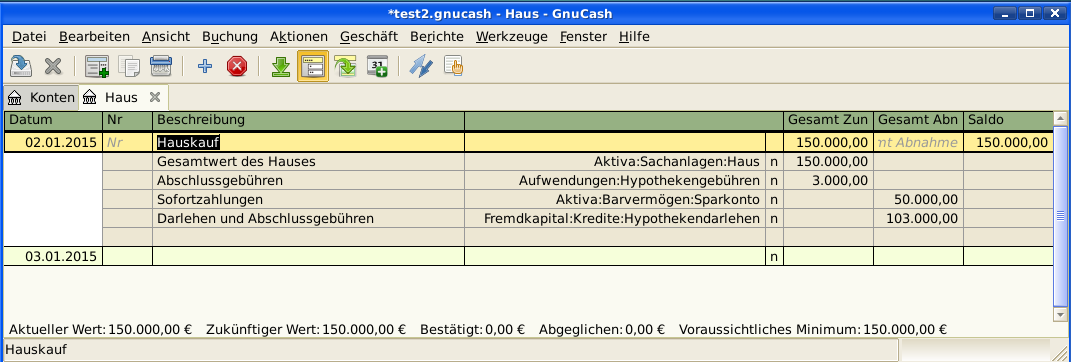1071x362 pixels.
Task: Maximize the GnuCash window
Action: coord(1031,13)
